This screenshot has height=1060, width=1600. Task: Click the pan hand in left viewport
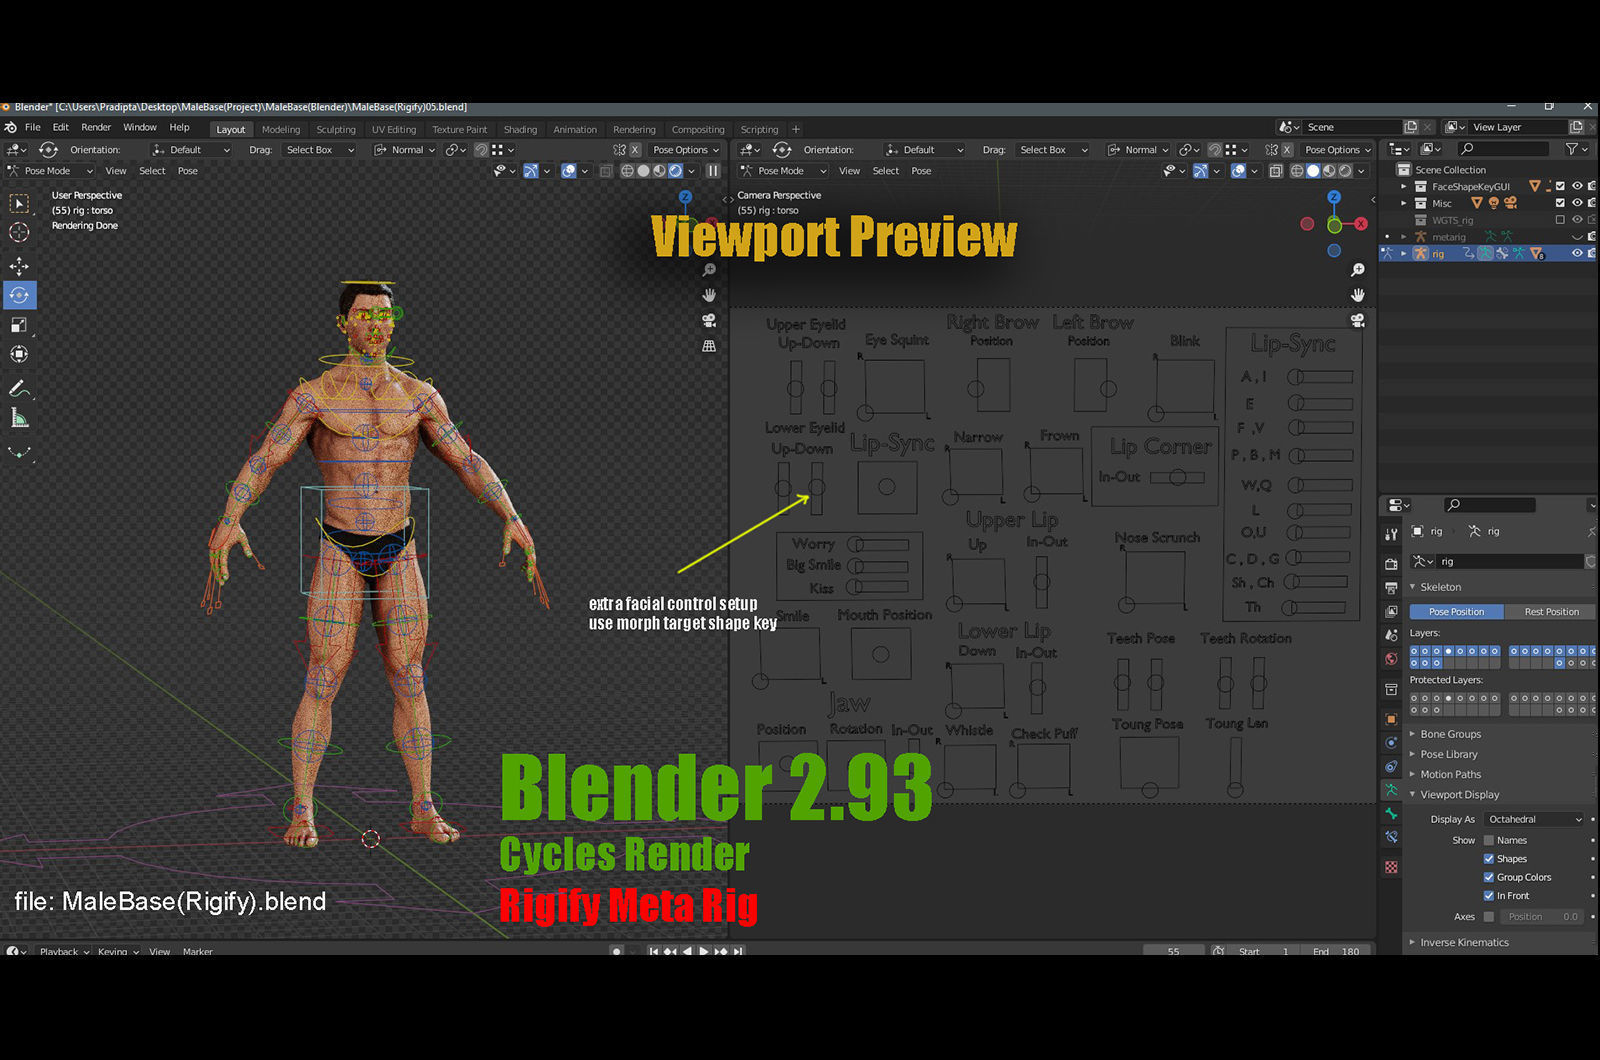709,295
